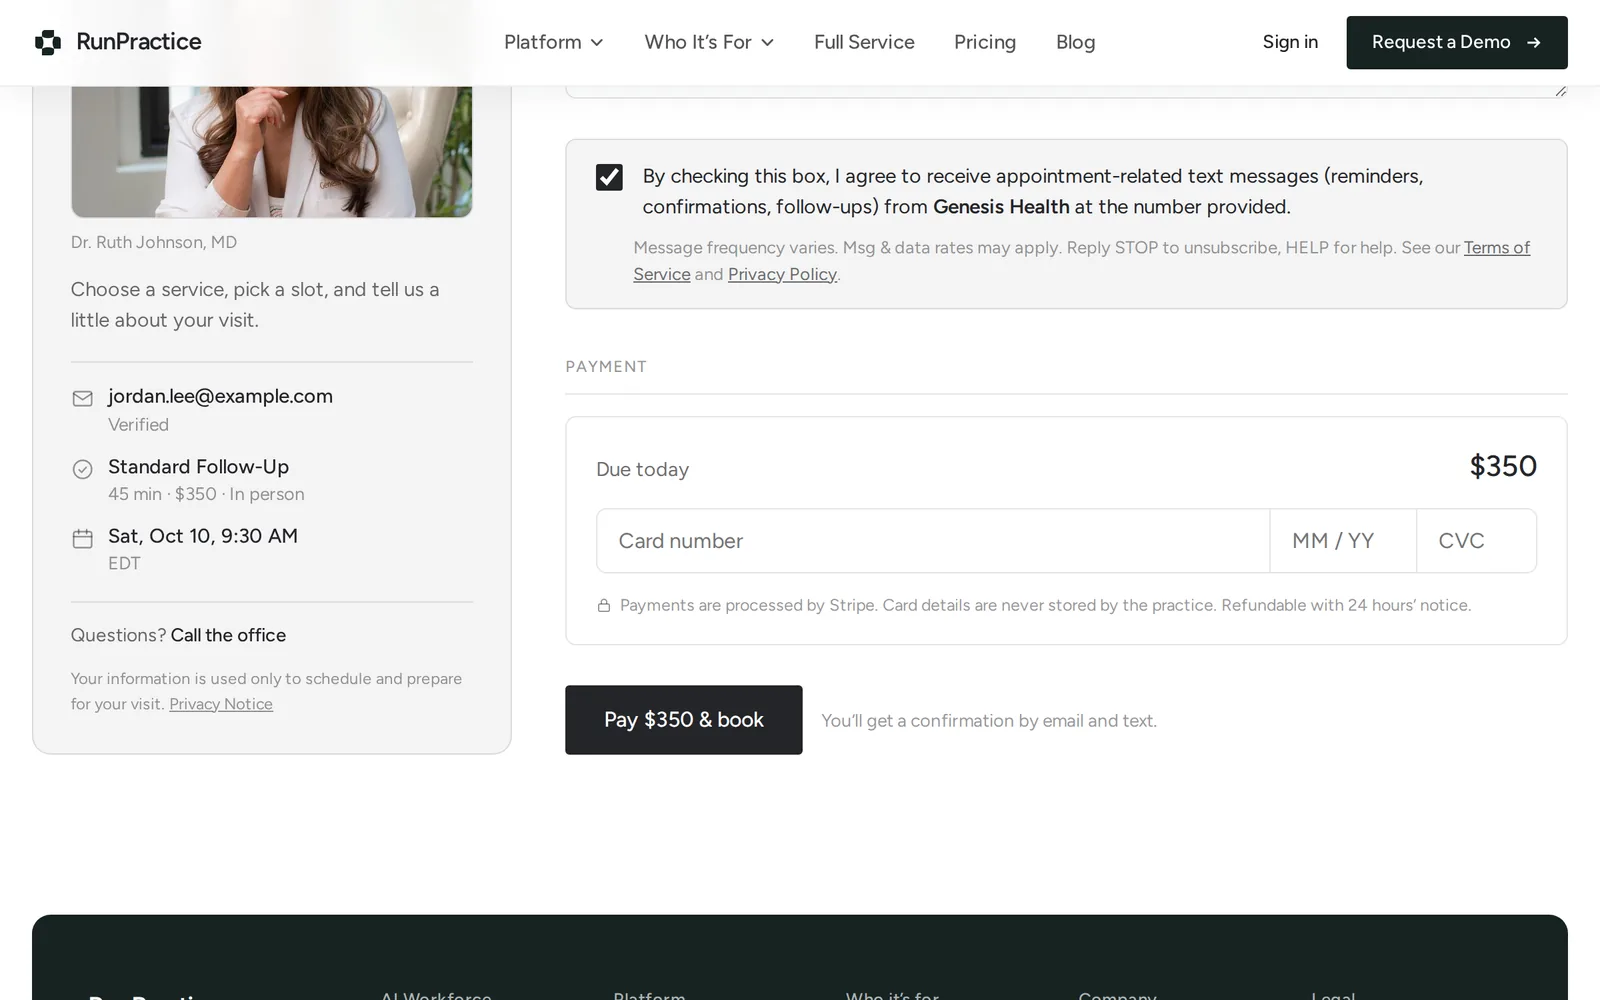
Task: Uncheck the text message consent checkbox
Action: (x=609, y=177)
